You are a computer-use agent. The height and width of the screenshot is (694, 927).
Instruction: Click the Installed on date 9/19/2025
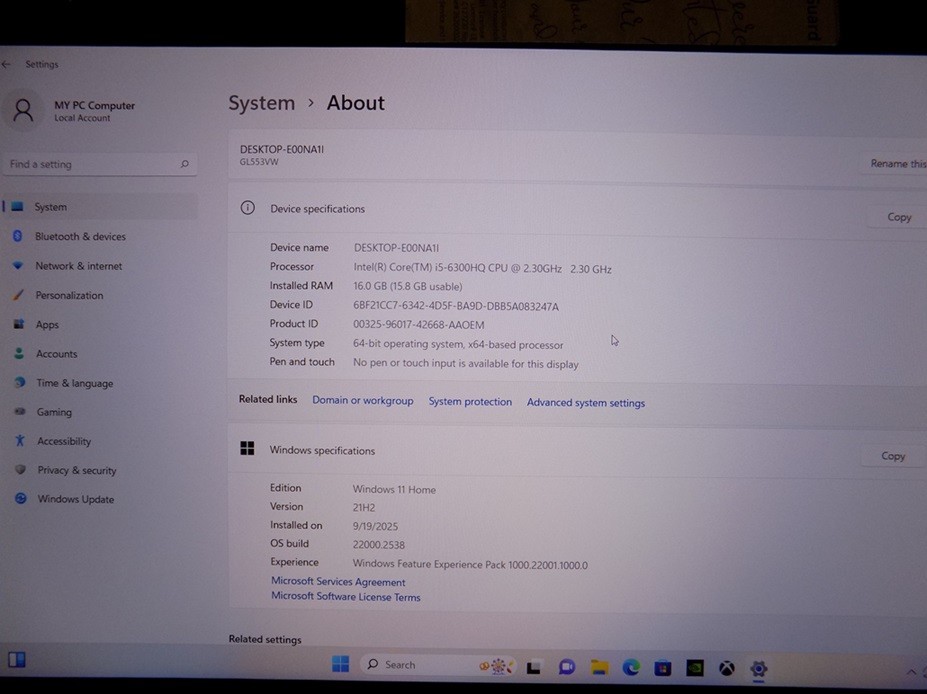coord(375,526)
